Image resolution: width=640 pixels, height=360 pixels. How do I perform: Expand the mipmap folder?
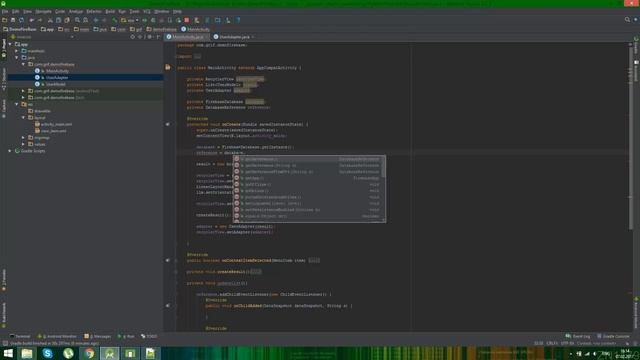click(23, 138)
